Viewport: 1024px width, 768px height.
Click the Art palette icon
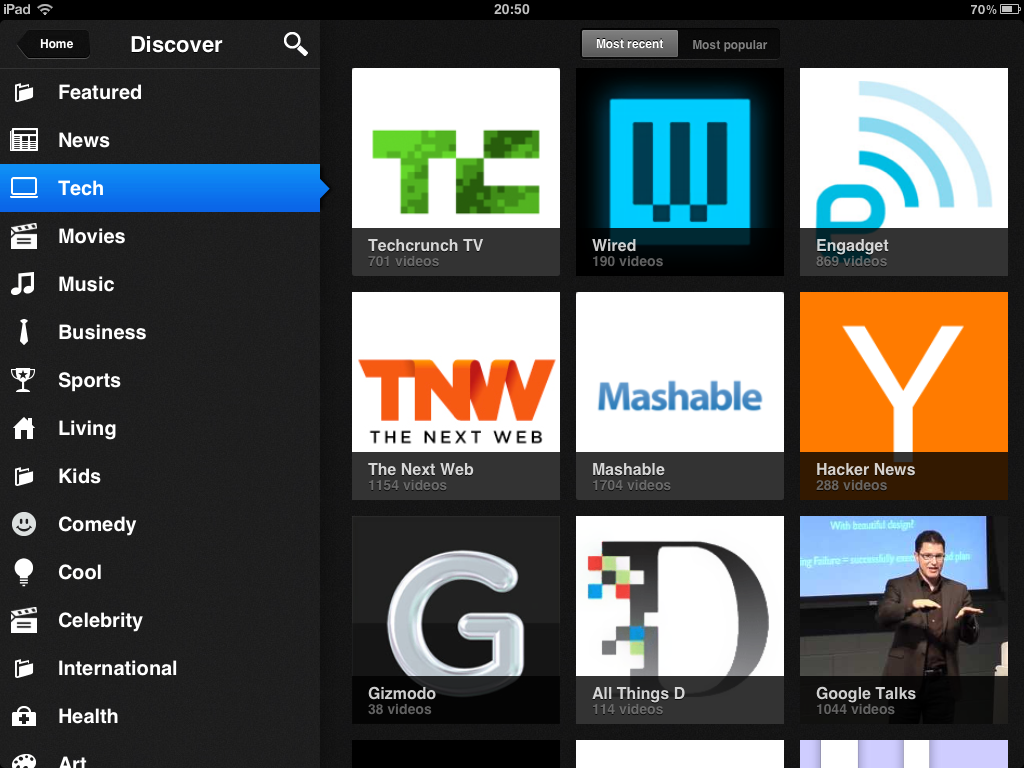tap(24, 761)
